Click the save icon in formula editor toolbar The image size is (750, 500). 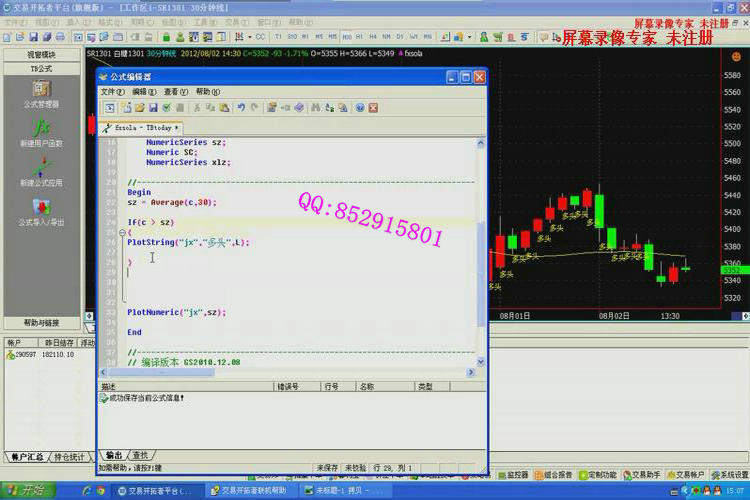153,107
